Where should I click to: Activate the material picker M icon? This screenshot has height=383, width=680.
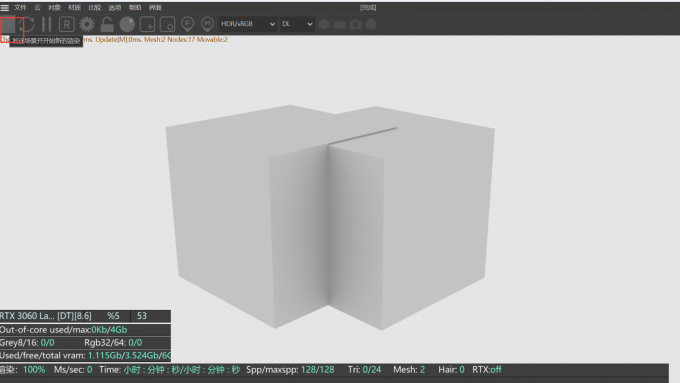pyautogui.click(x=207, y=25)
